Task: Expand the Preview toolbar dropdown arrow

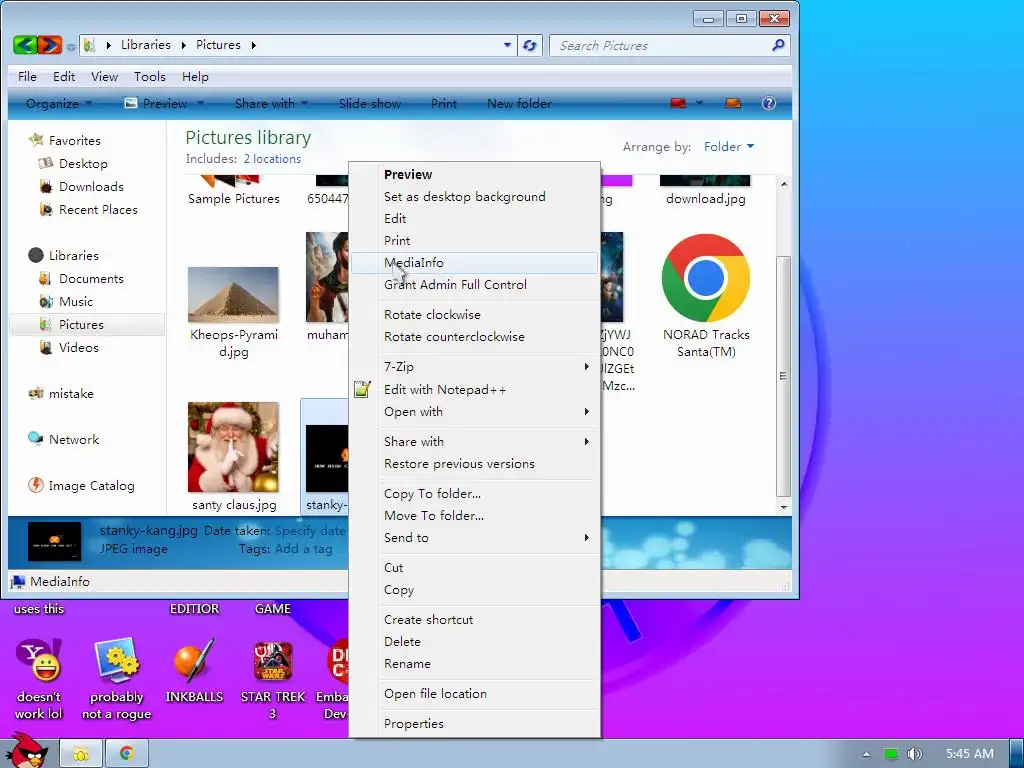Action: pos(200,103)
